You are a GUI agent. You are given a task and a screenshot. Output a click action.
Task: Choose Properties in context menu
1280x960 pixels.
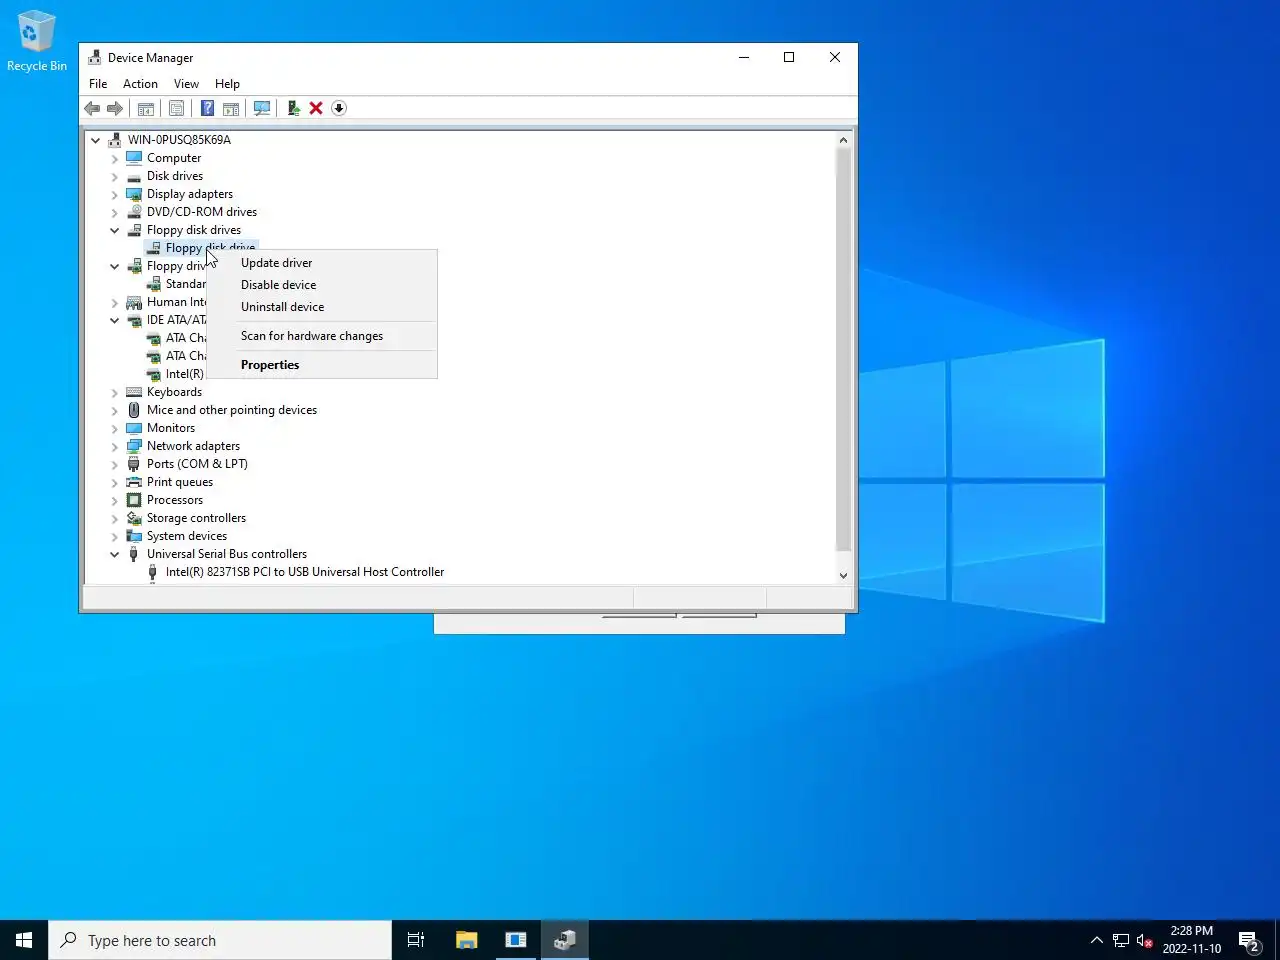pos(322,365)
